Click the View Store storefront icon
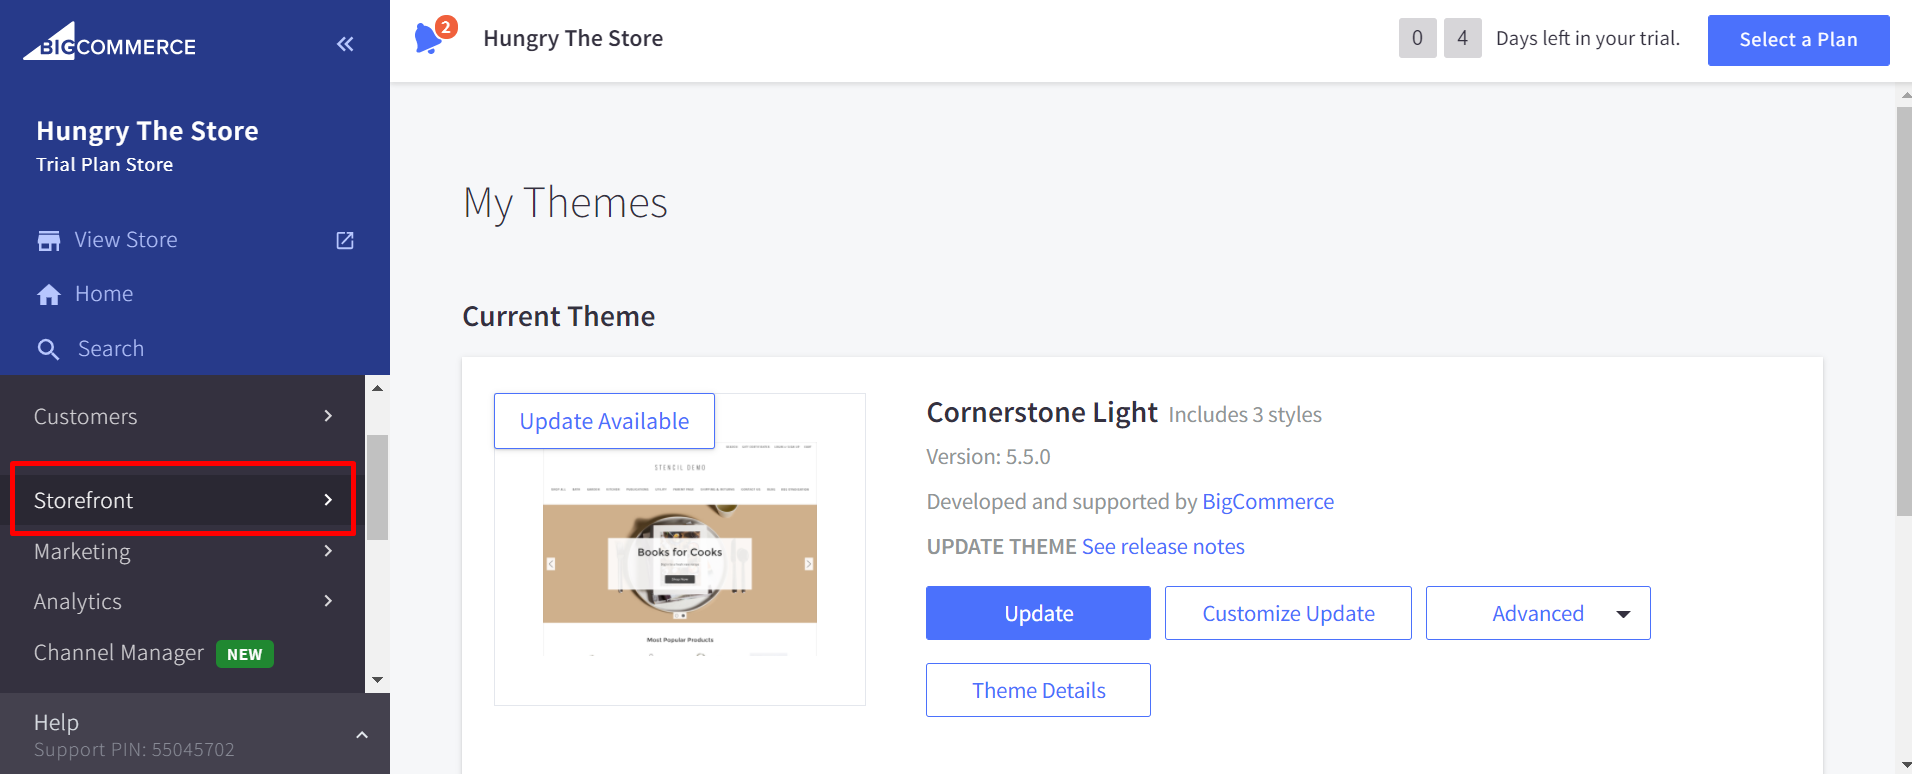1912x774 pixels. click(x=49, y=241)
